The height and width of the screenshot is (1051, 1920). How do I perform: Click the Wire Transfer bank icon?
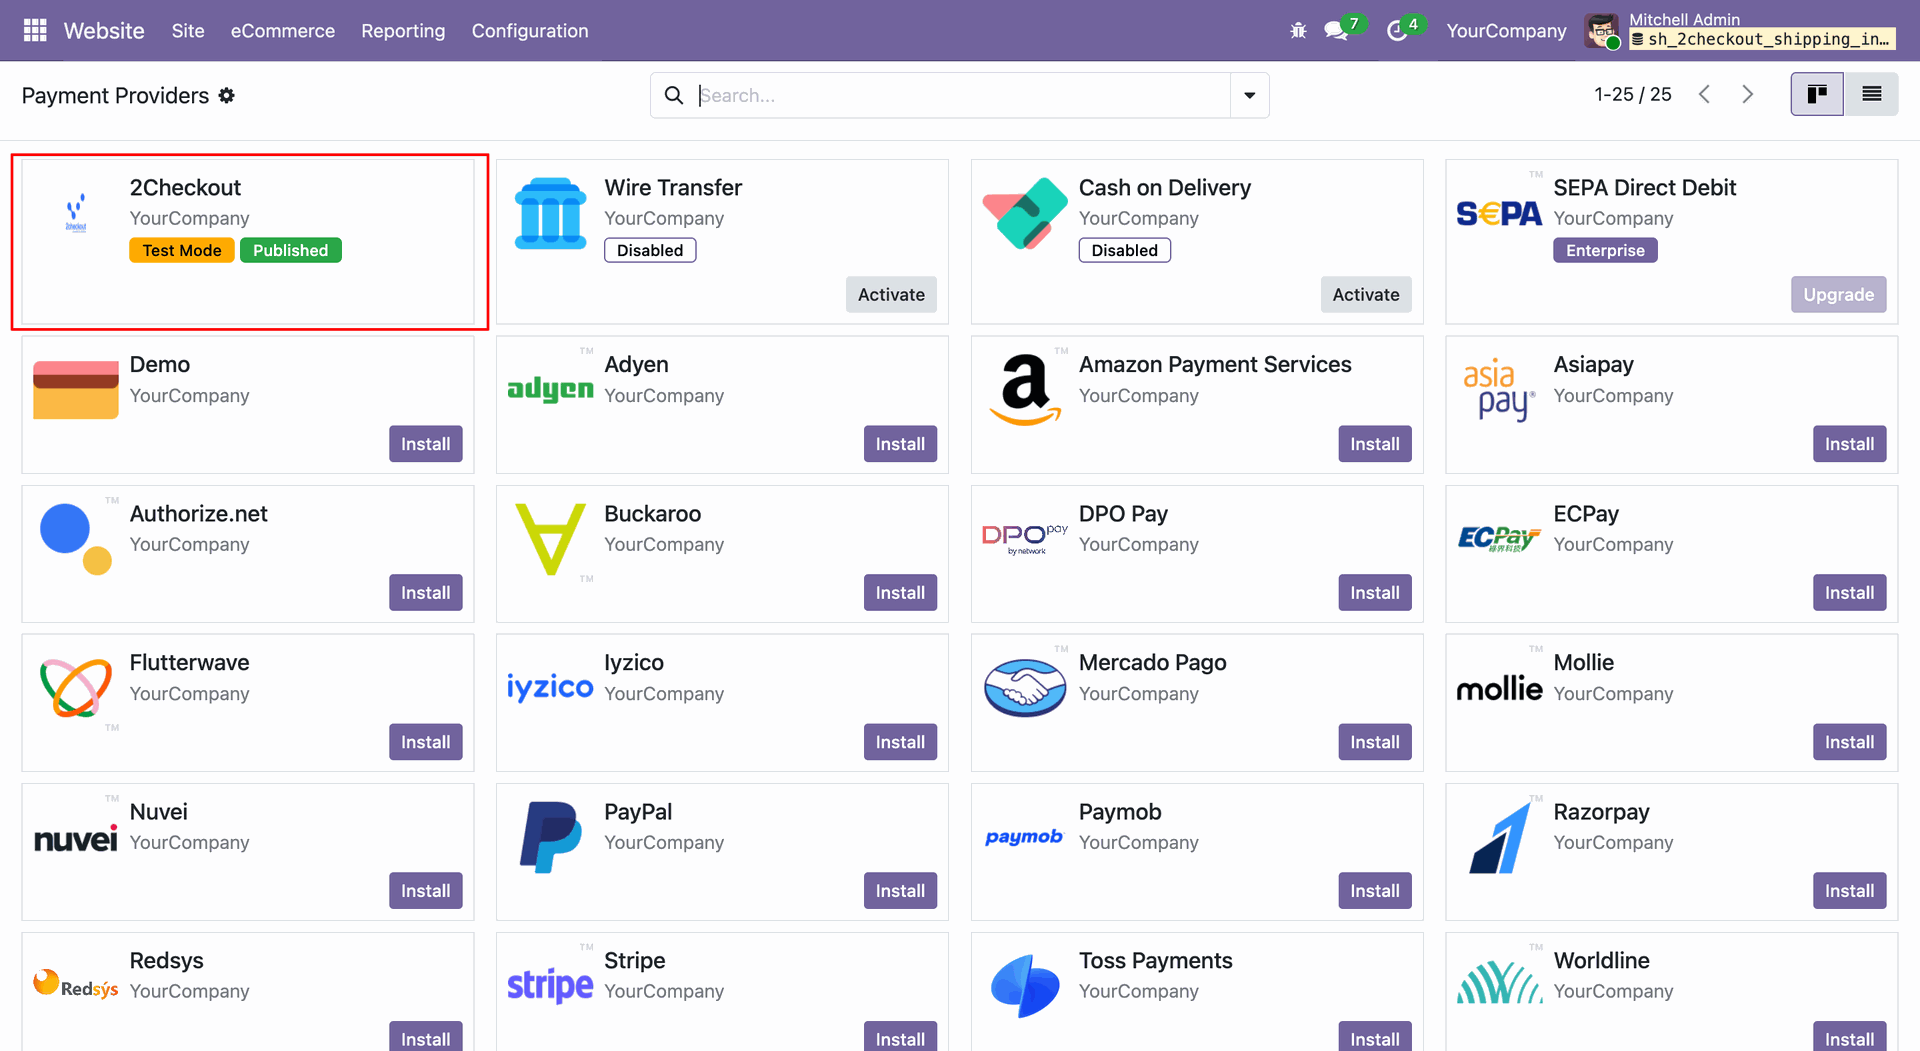pos(550,213)
